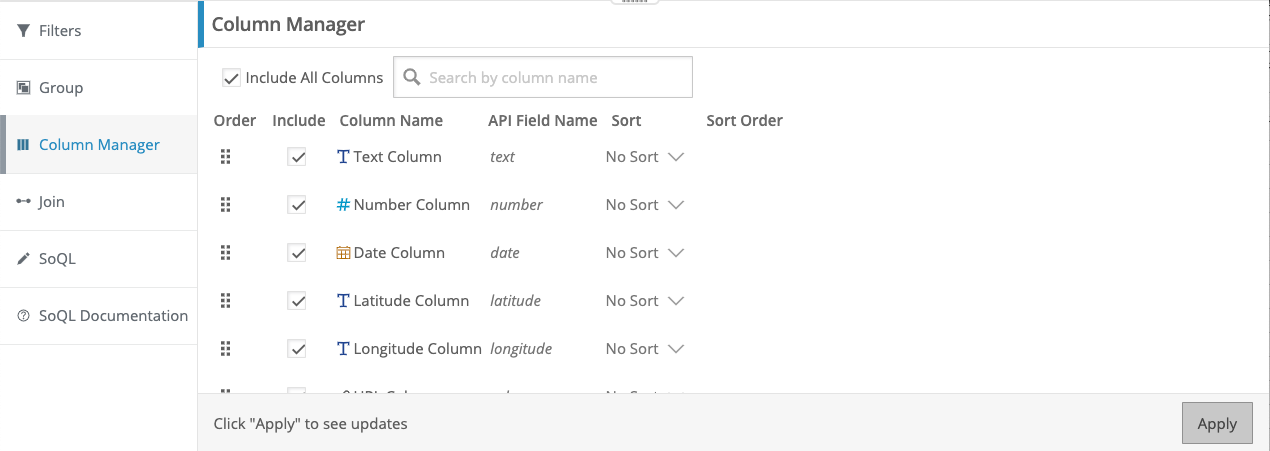Click the Search by column name field
This screenshot has width=1270, height=451.
543,77
